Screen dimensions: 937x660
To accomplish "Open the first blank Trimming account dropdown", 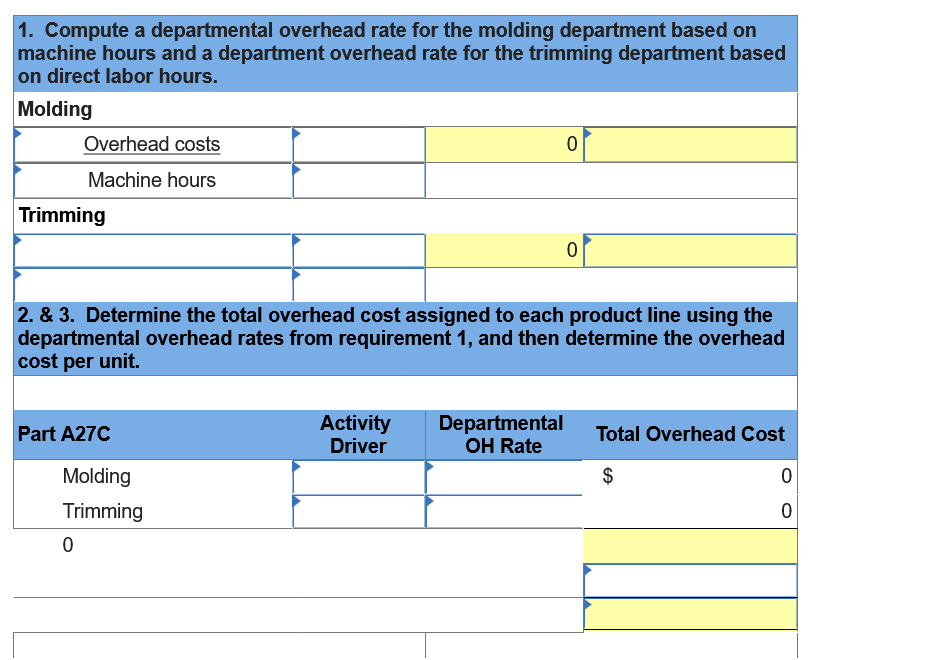I will click(15, 239).
